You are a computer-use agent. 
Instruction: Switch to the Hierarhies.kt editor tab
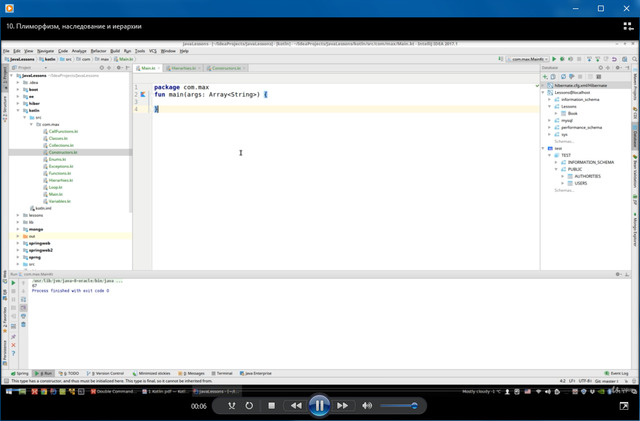click(180, 68)
